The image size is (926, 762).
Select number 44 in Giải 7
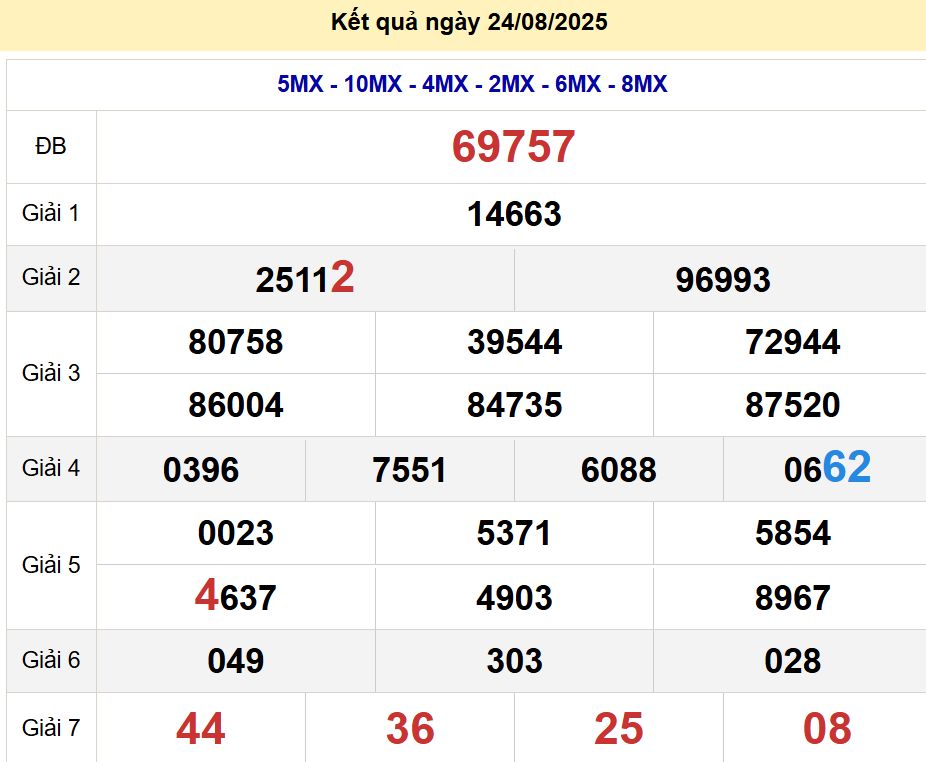click(x=200, y=728)
